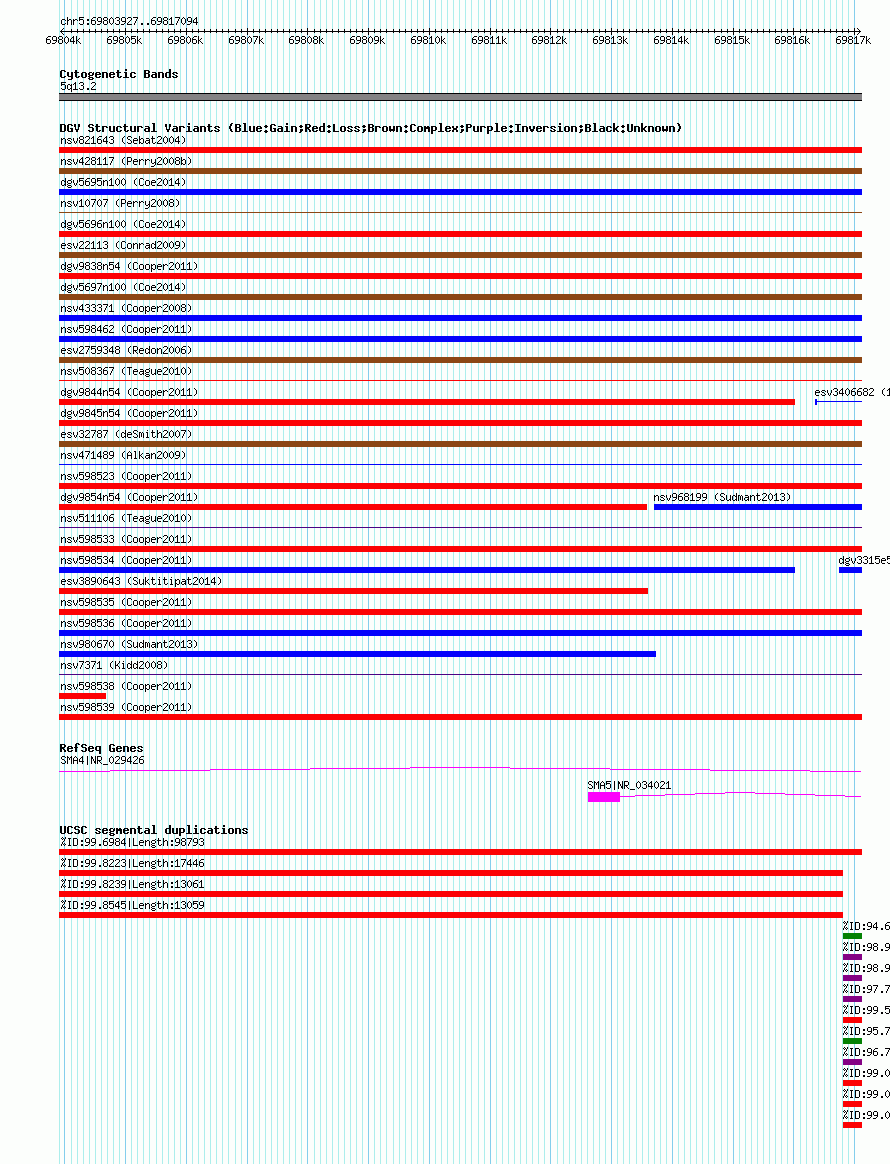The width and height of the screenshot is (890, 1164).
Task: Select the small blue bar under esv3406682
Action: click(839, 402)
